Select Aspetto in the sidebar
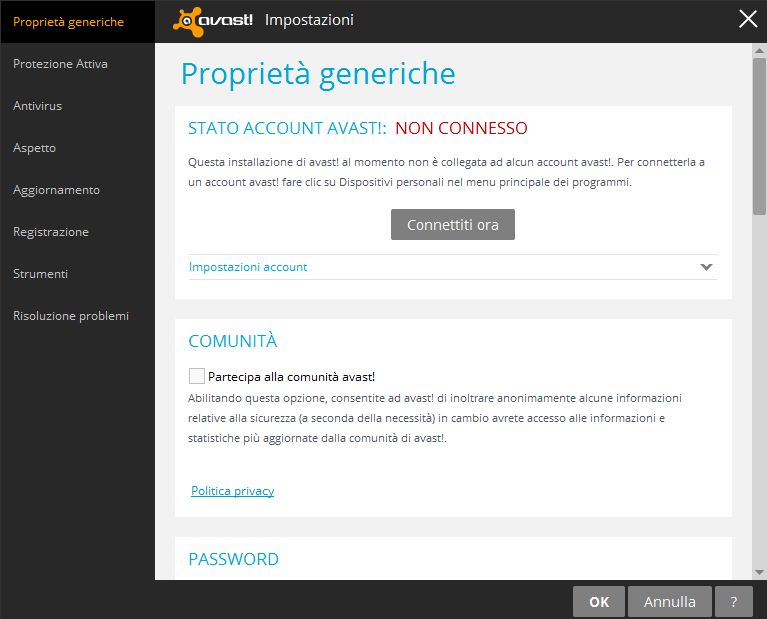767x619 pixels. pos(35,148)
